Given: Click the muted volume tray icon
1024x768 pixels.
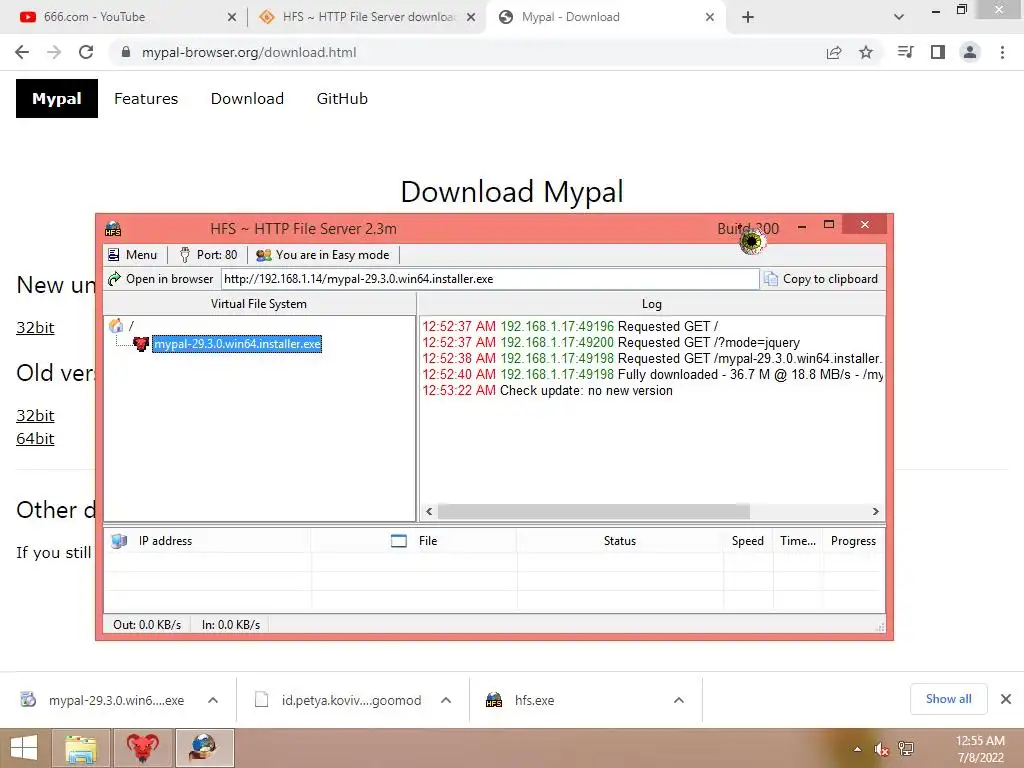Looking at the screenshot, I should 882,749.
